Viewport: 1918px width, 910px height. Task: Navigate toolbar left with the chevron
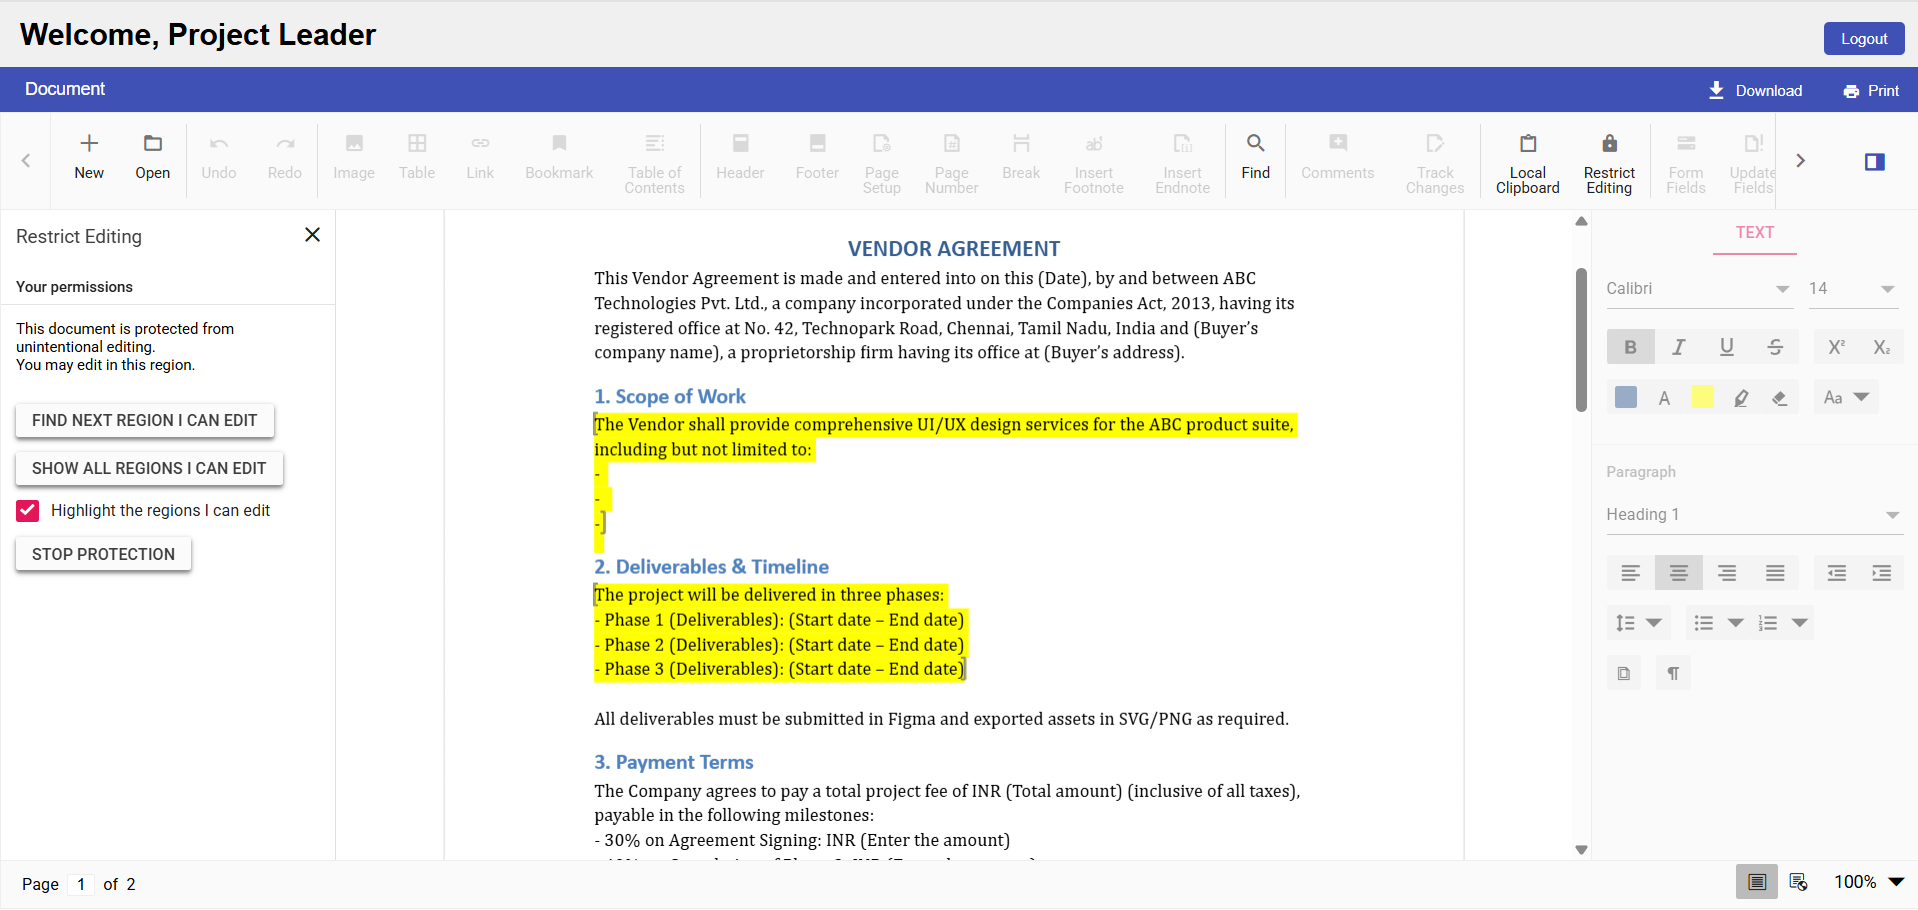[x=26, y=161]
